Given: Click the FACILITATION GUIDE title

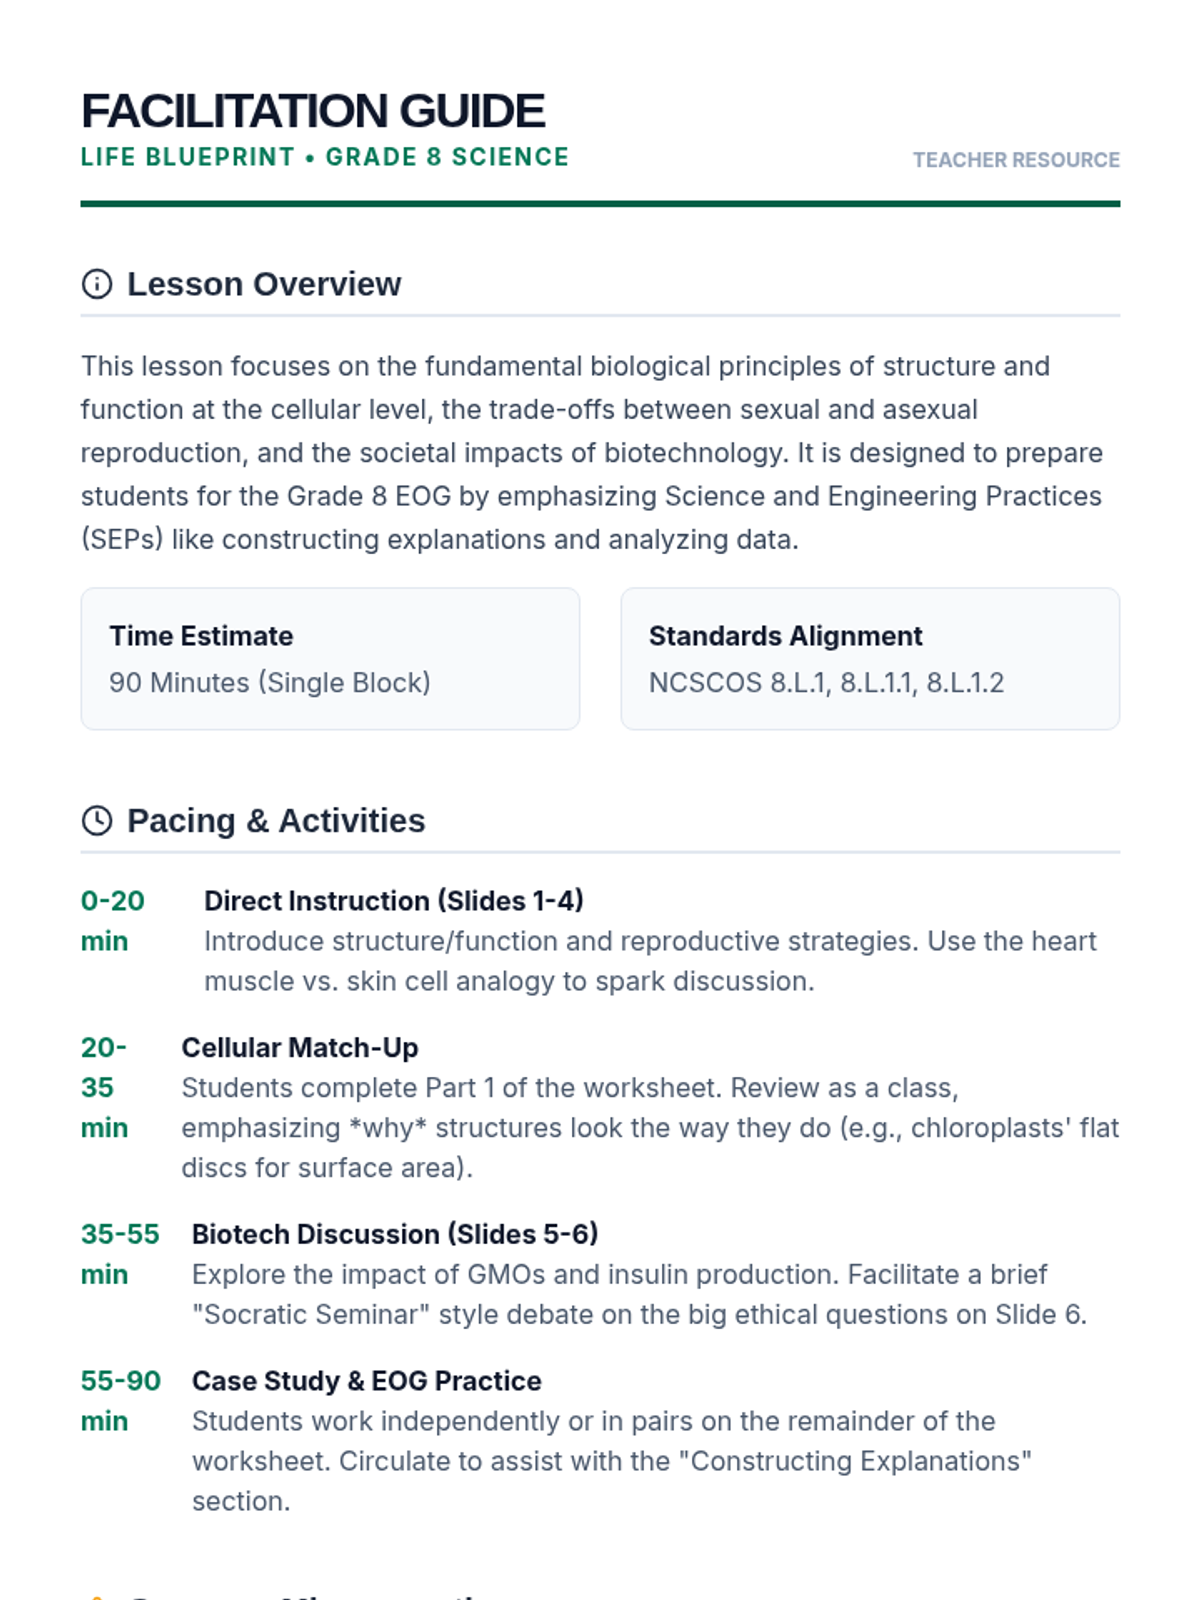Looking at the screenshot, I should (x=313, y=111).
